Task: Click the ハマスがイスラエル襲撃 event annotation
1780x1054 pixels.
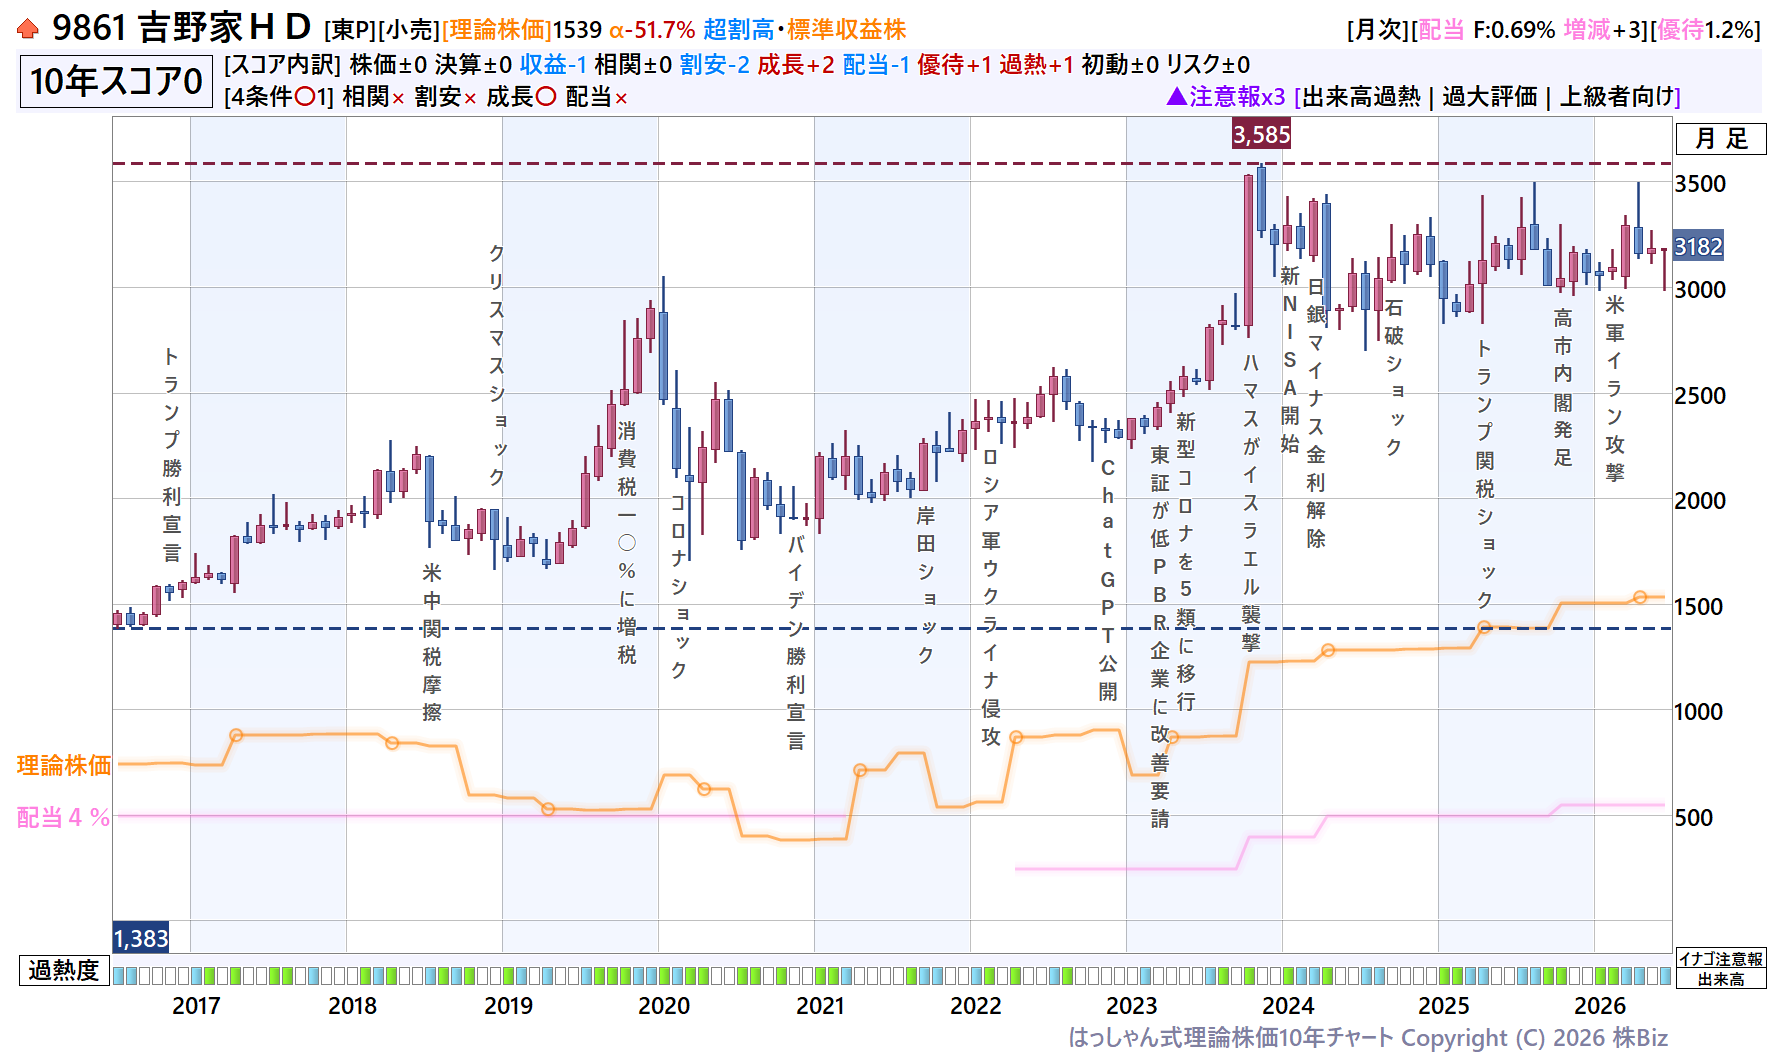Action: coord(1251,502)
